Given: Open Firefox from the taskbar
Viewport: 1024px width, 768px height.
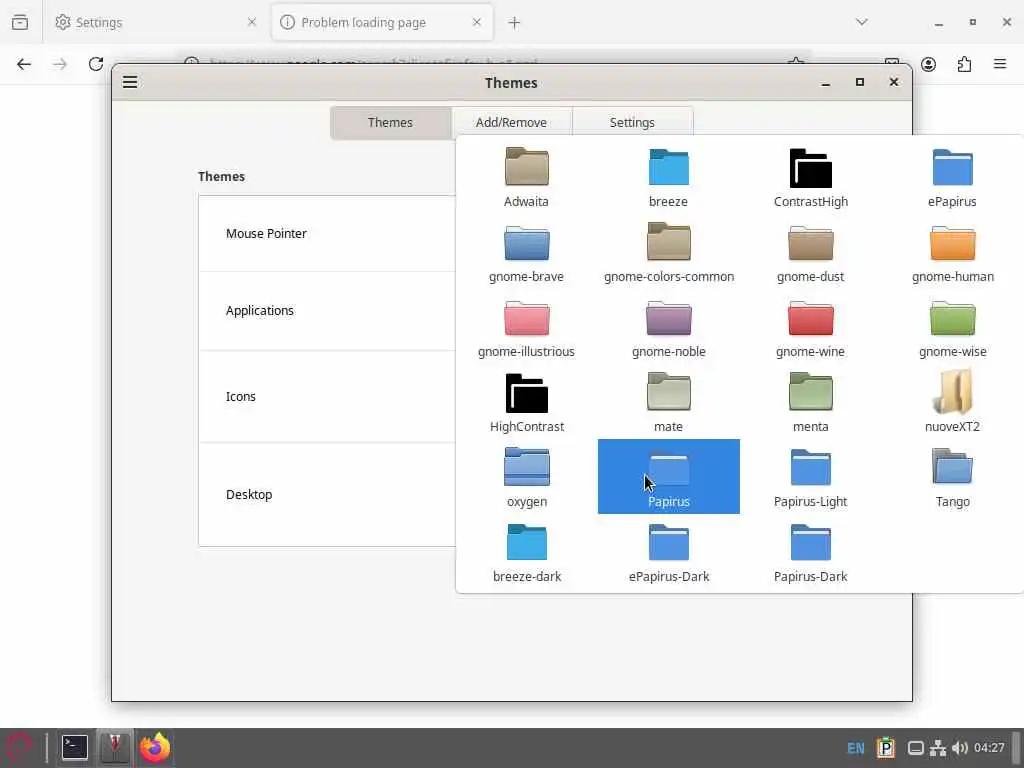Looking at the screenshot, I should [x=155, y=748].
